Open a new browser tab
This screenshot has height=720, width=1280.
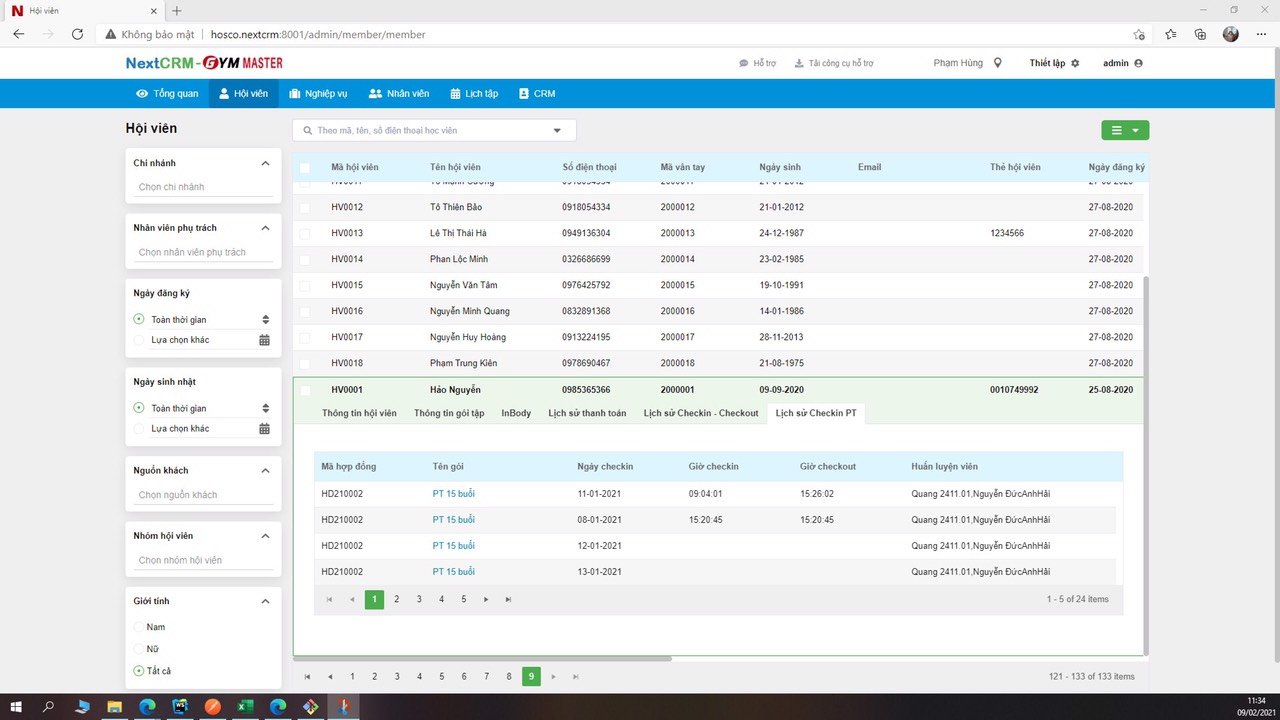(177, 10)
